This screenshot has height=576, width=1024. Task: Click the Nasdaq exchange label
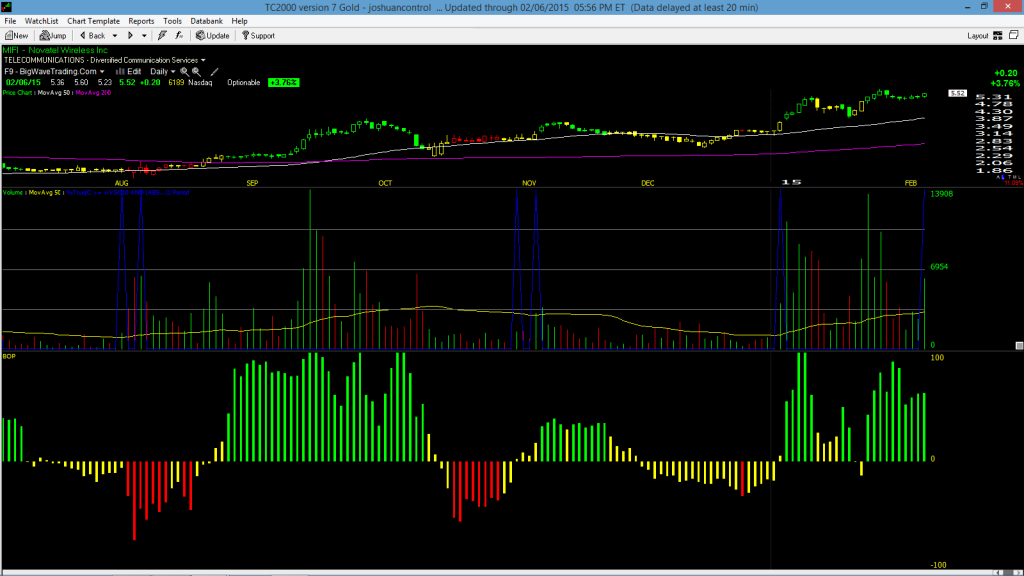200,83
